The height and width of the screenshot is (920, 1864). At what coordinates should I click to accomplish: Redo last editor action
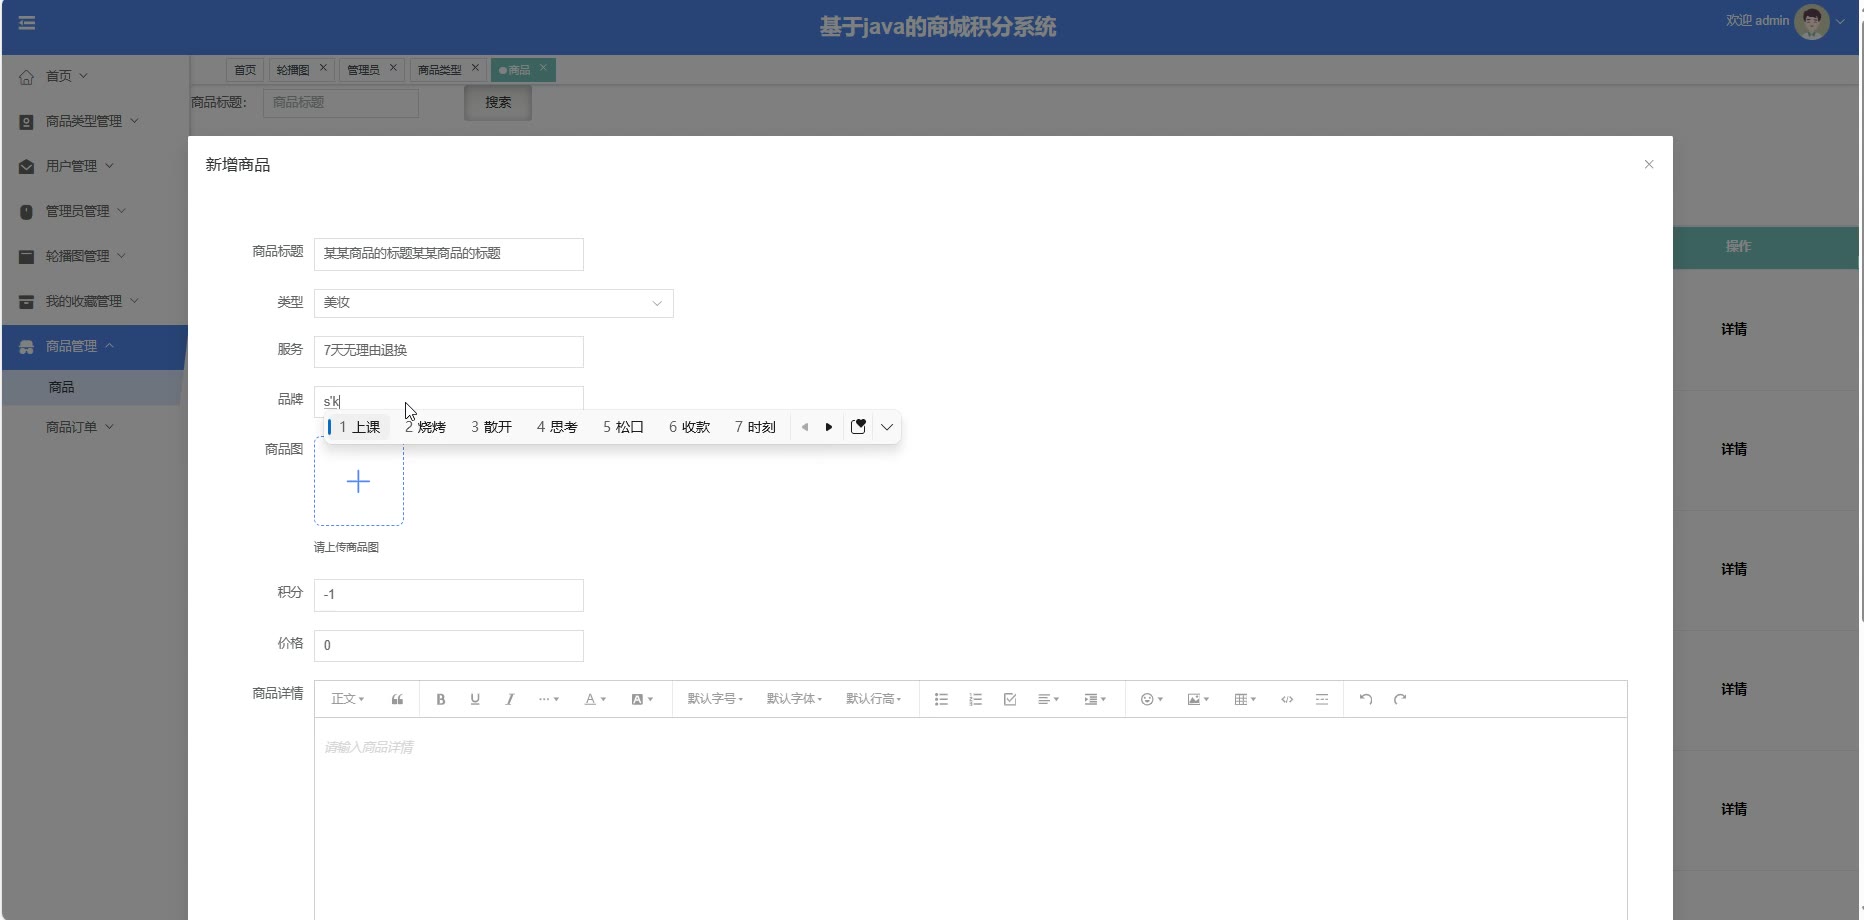[1400, 699]
